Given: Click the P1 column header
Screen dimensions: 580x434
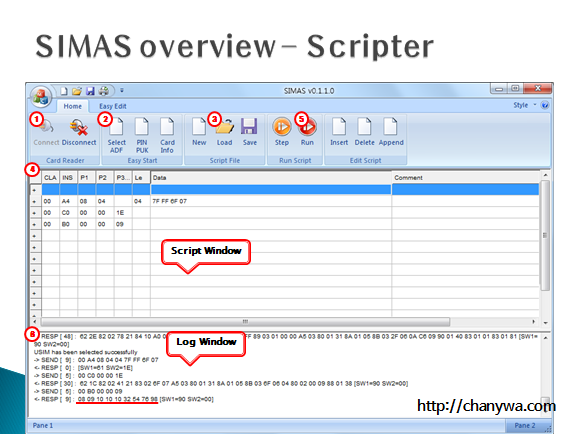Looking at the screenshot, I should pyautogui.click(x=87, y=178).
